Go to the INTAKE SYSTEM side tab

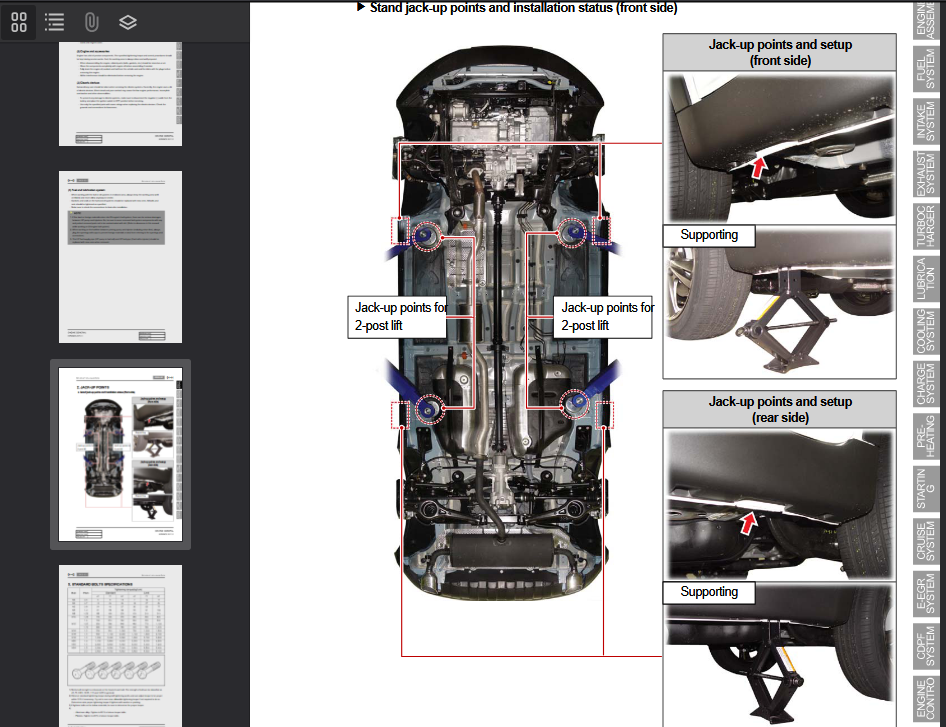925,122
